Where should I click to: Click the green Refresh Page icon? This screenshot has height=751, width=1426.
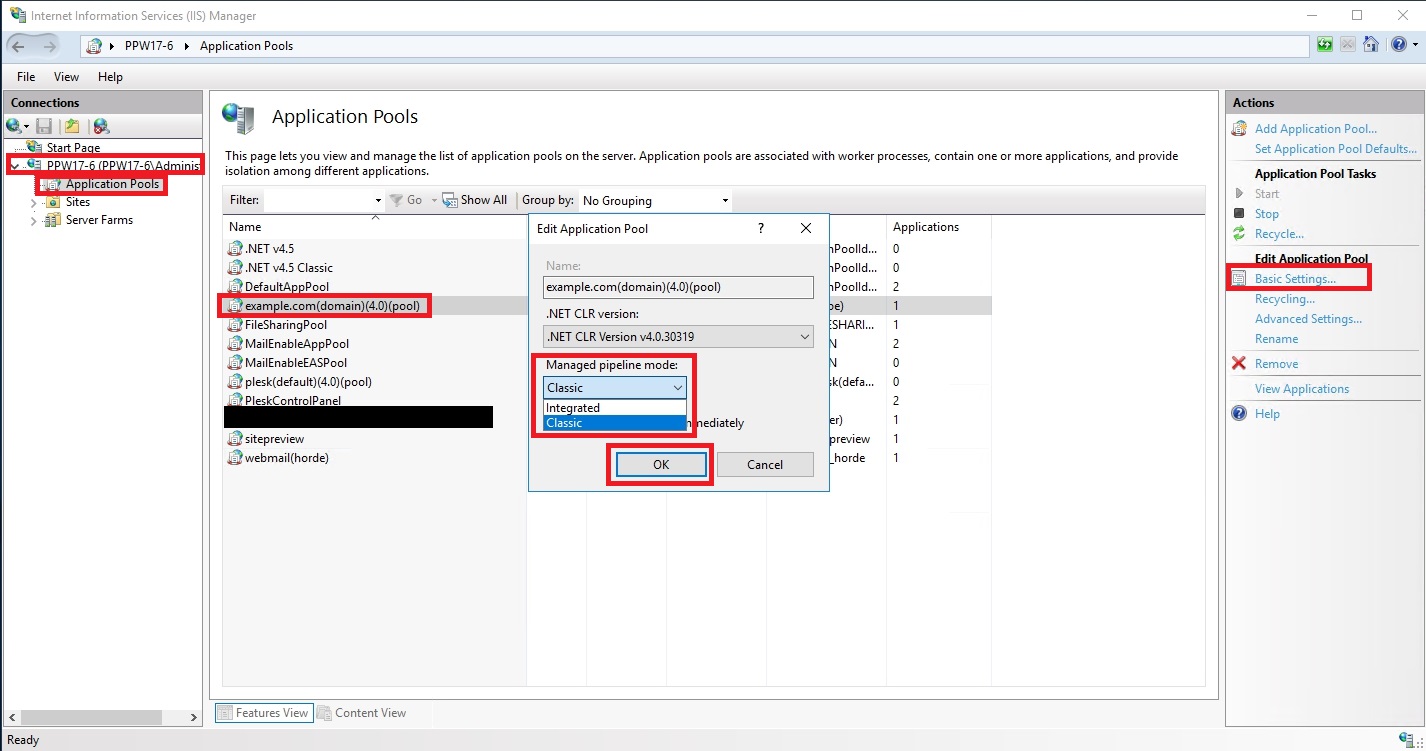1325,45
